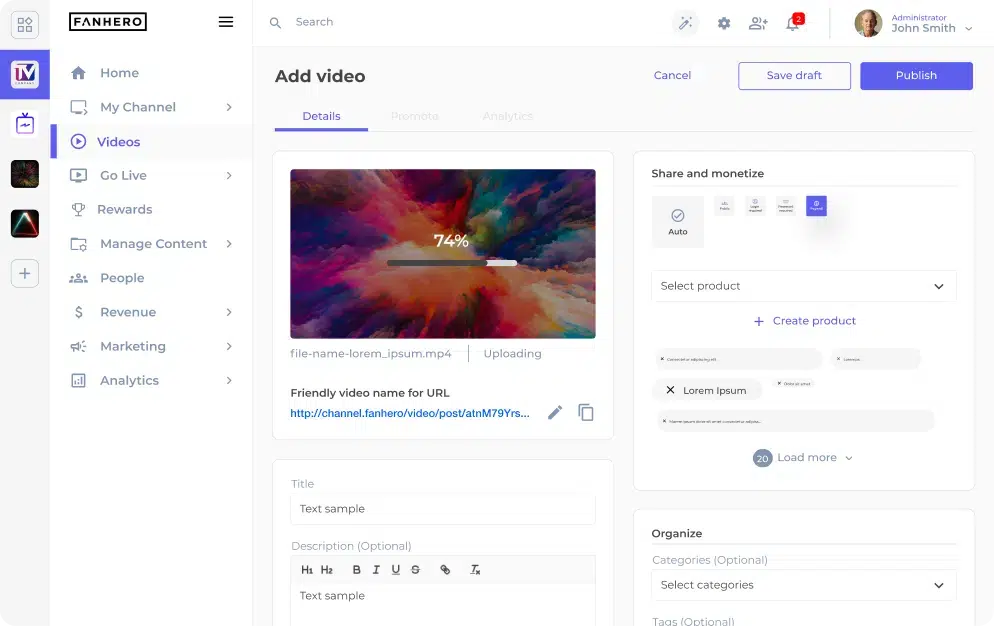Click the video upload progress bar
The image size is (994, 626).
tap(451, 263)
